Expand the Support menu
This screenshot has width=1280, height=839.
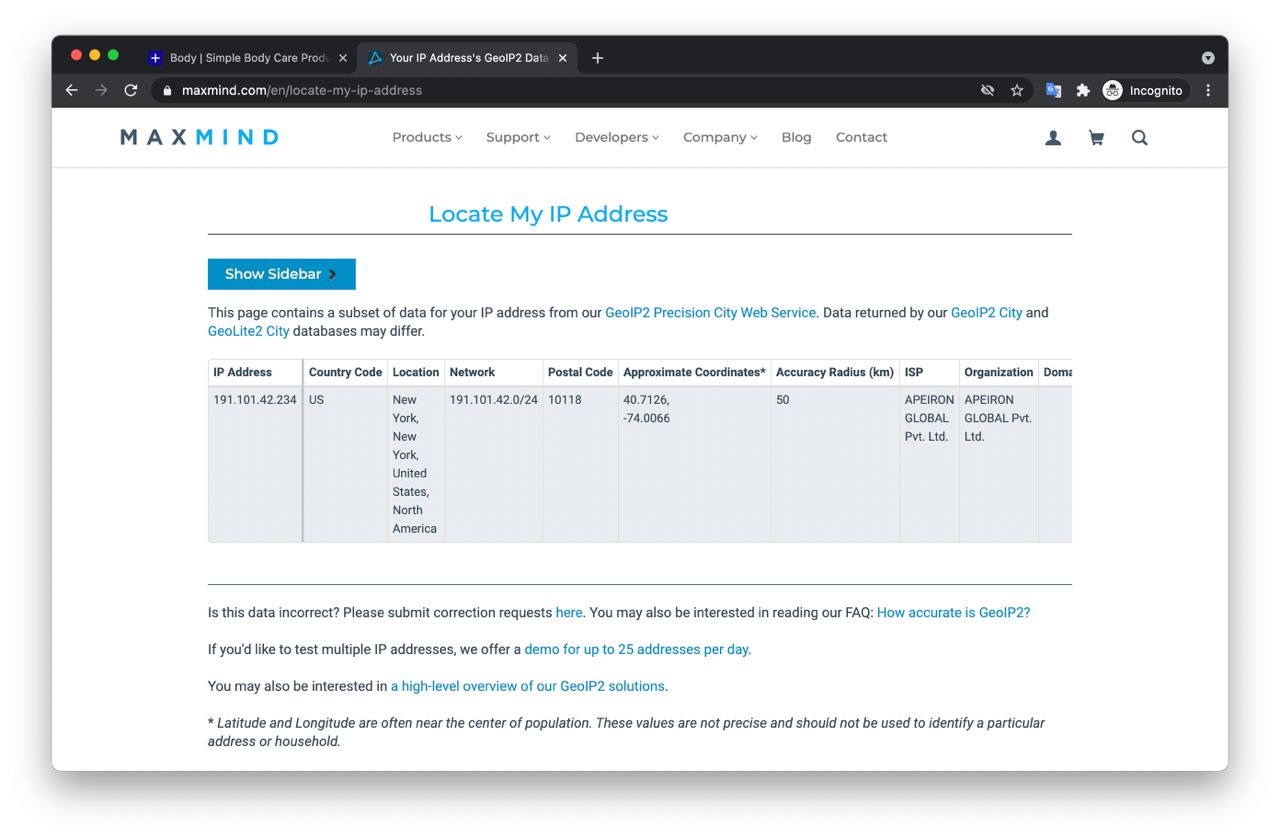pyautogui.click(x=518, y=137)
